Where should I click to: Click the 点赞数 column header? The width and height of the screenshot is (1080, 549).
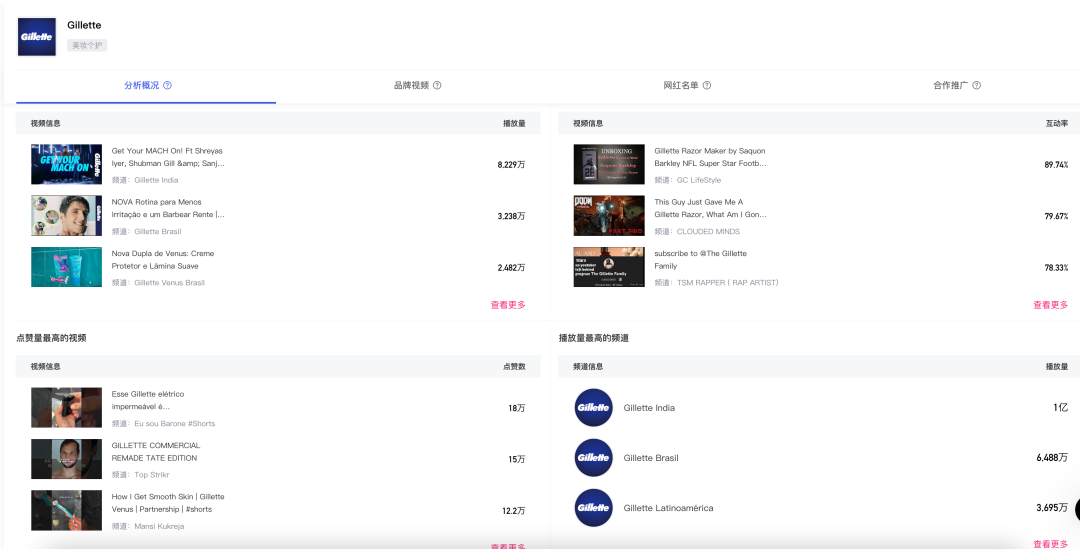[514, 366]
